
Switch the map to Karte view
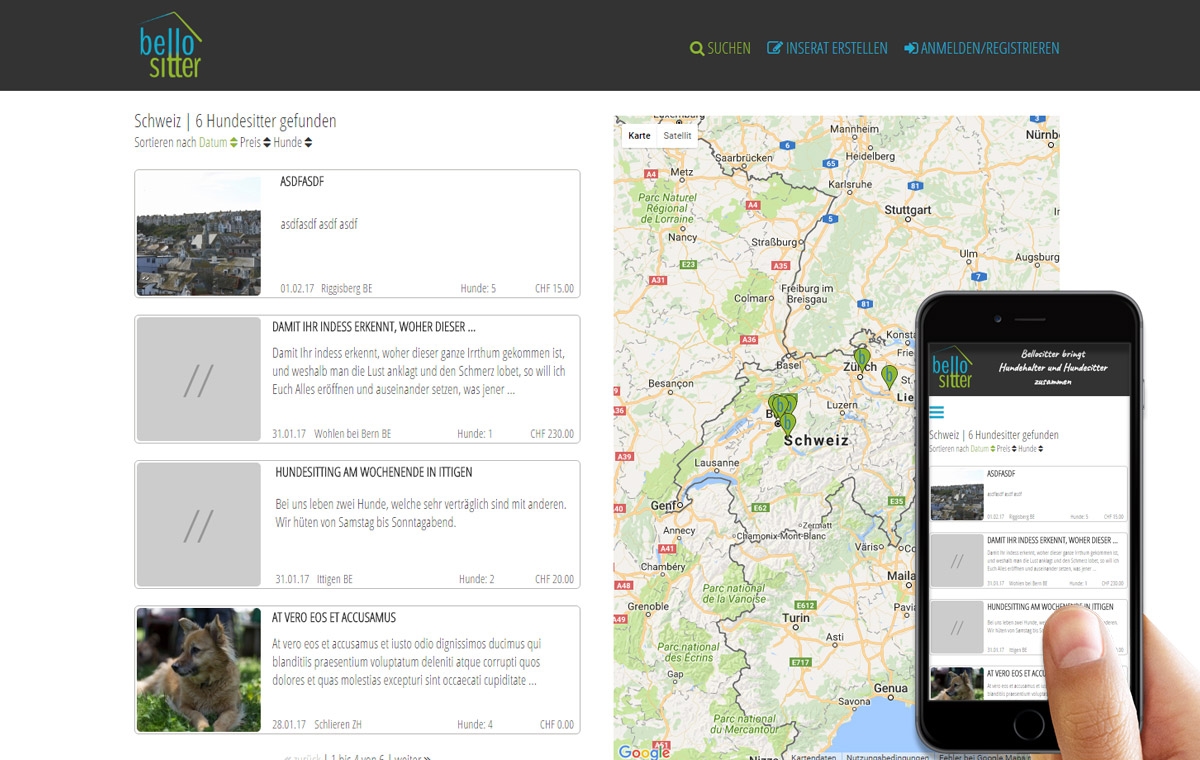(x=639, y=135)
